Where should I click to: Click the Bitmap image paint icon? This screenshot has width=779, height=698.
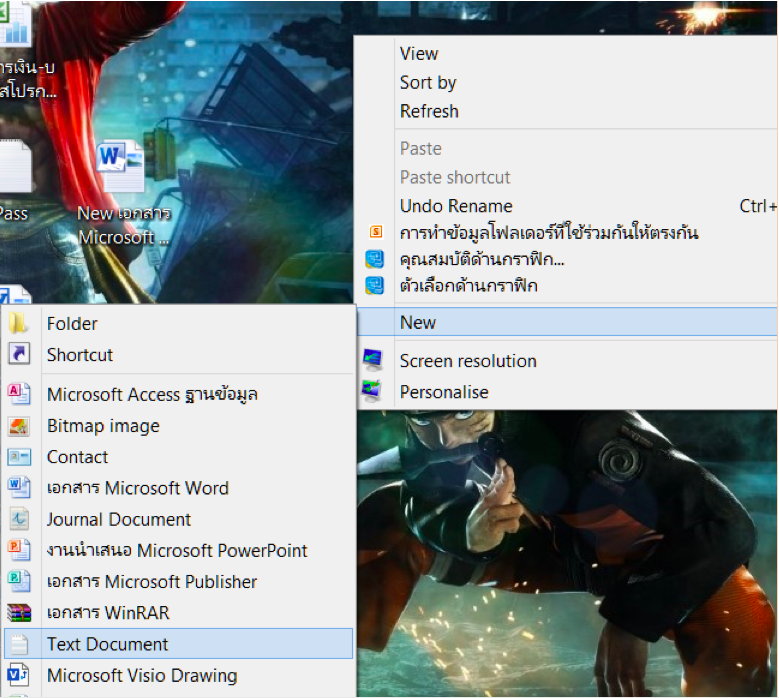pyautogui.click(x=19, y=426)
